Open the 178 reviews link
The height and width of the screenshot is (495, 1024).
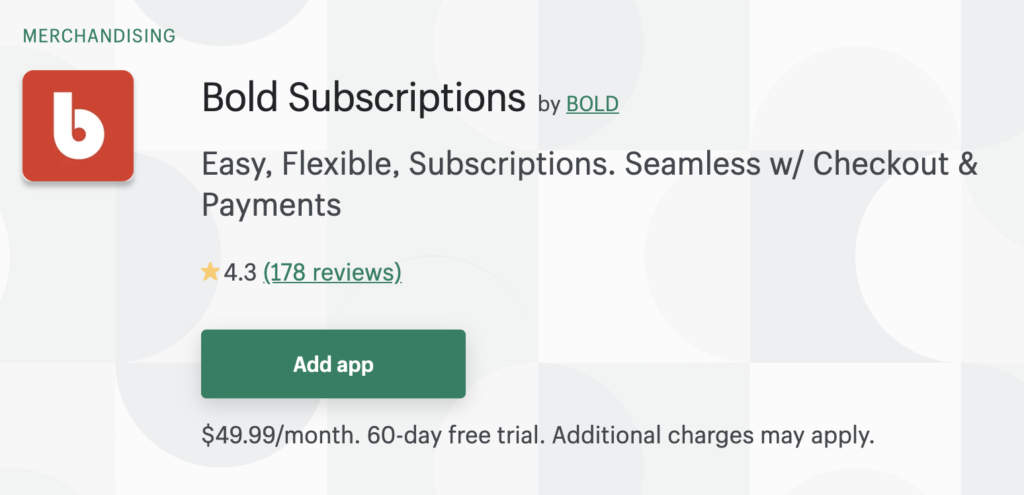coord(332,272)
